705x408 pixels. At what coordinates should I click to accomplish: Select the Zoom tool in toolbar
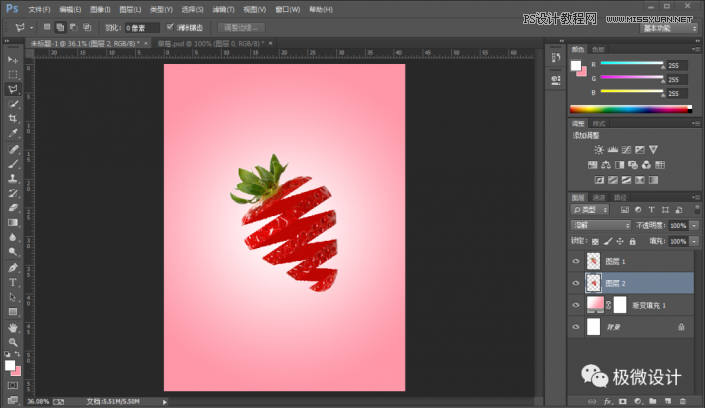click(x=13, y=342)
